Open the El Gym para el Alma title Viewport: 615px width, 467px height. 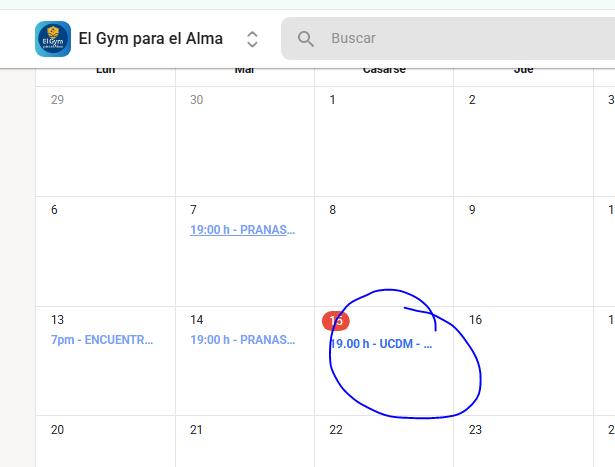click(150, 39)
